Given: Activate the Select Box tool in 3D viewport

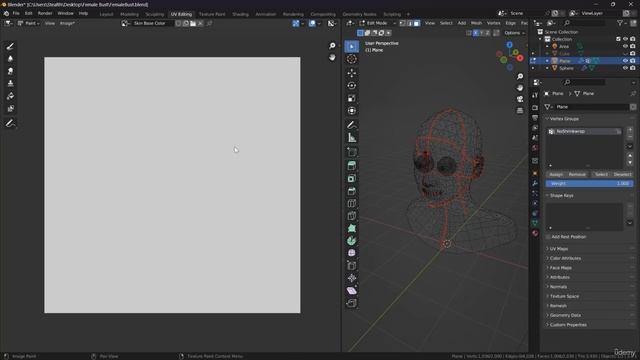Looking at the screenshot, I should coord(351,47).
